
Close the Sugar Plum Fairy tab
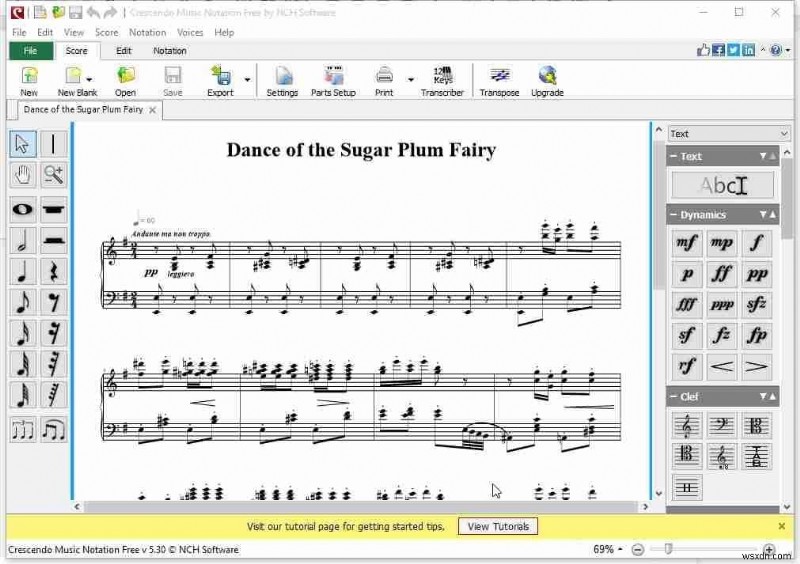coord(152,110)
